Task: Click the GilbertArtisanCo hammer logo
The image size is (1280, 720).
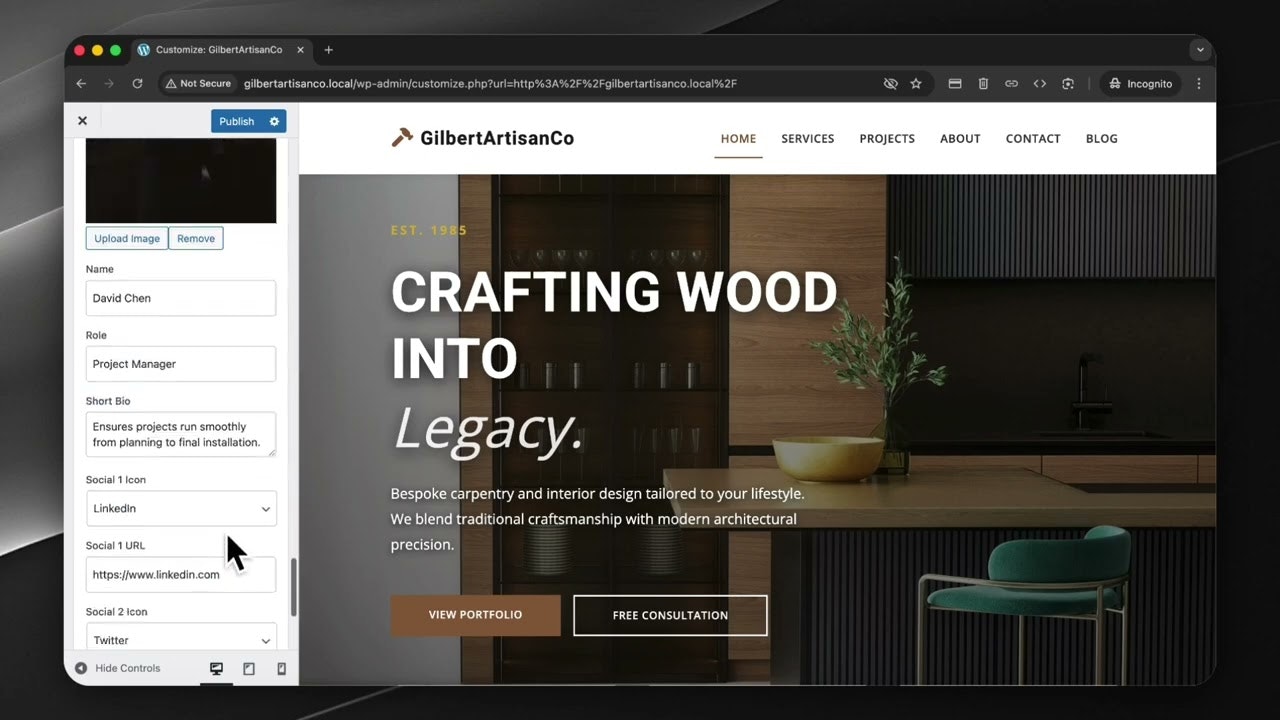Action: pyautogui.click(x=399, y=138)
